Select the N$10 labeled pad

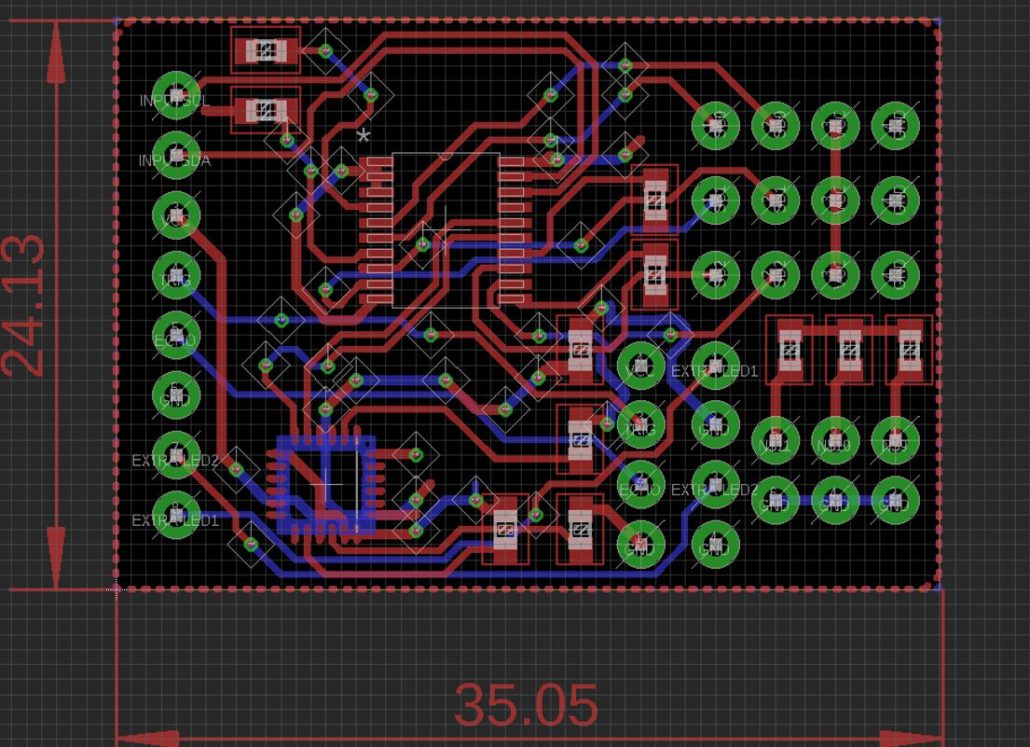point(836,441)
